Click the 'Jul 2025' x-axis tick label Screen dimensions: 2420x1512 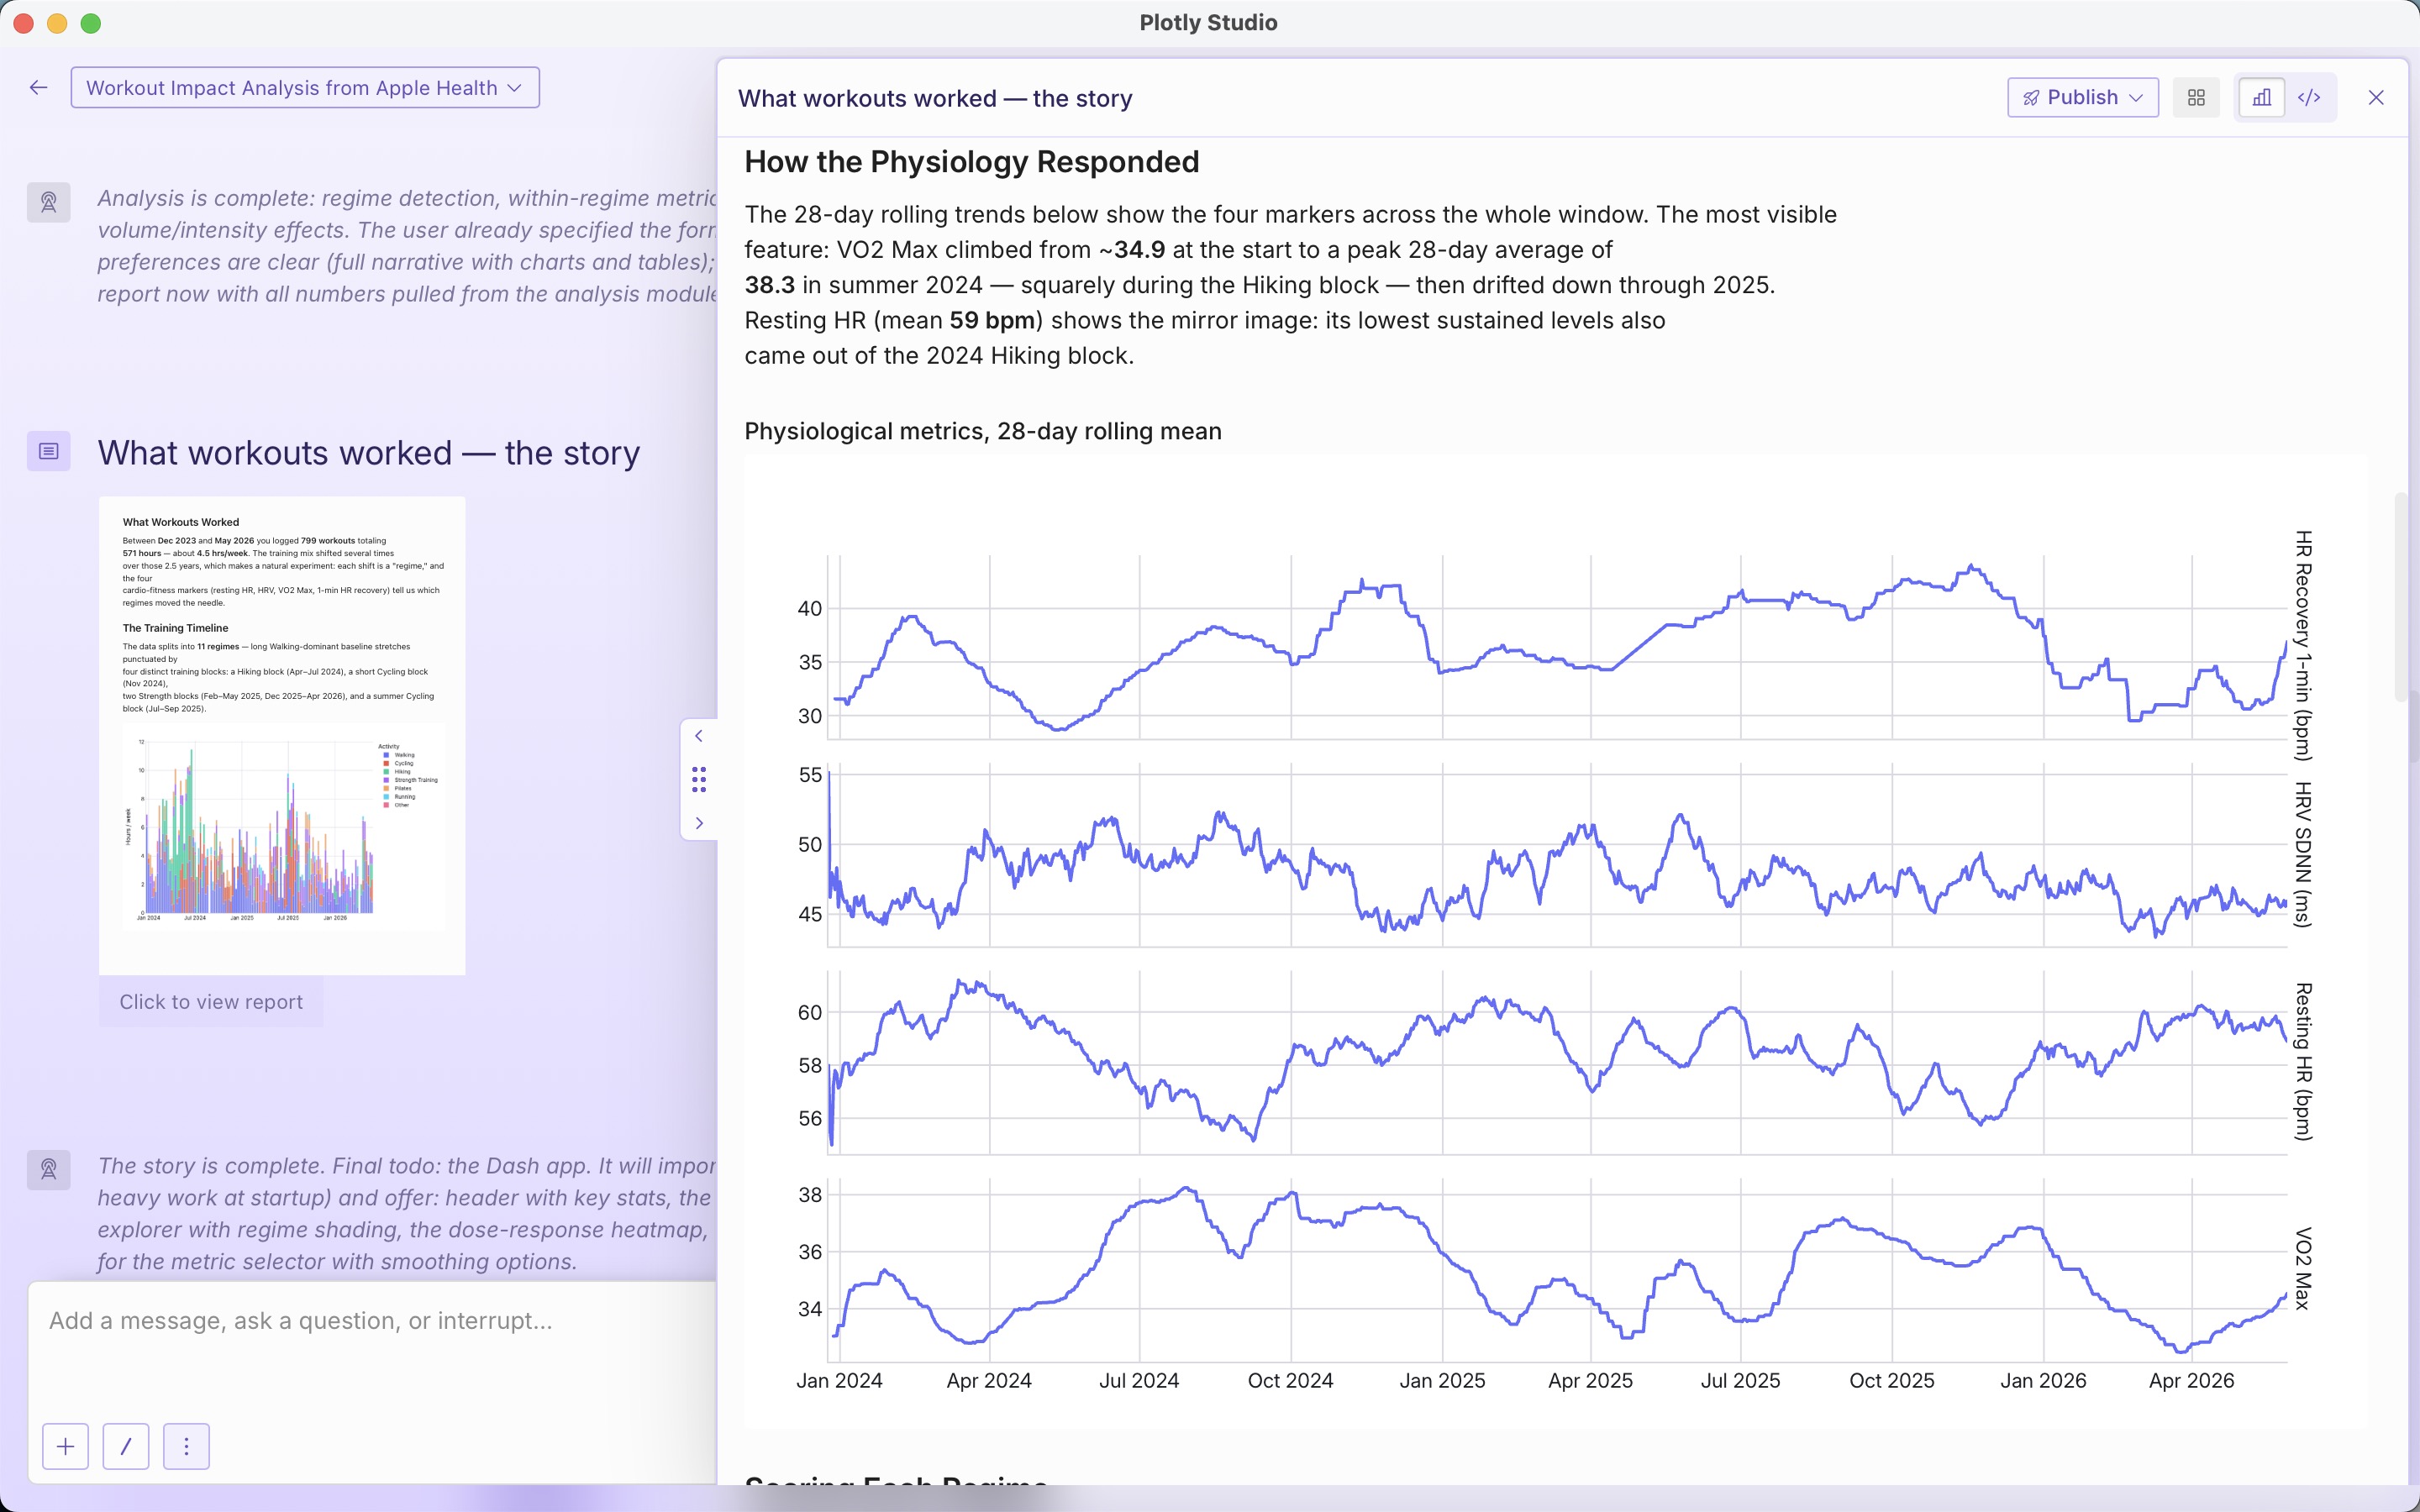click(1741, 1381)
